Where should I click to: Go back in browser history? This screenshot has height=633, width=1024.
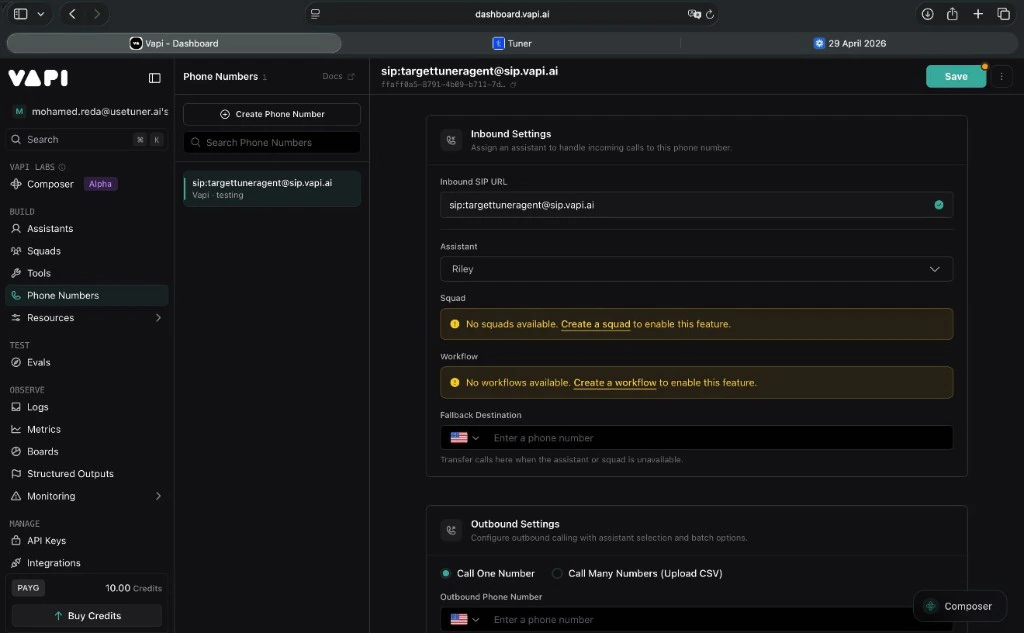(x=72, y=14)
